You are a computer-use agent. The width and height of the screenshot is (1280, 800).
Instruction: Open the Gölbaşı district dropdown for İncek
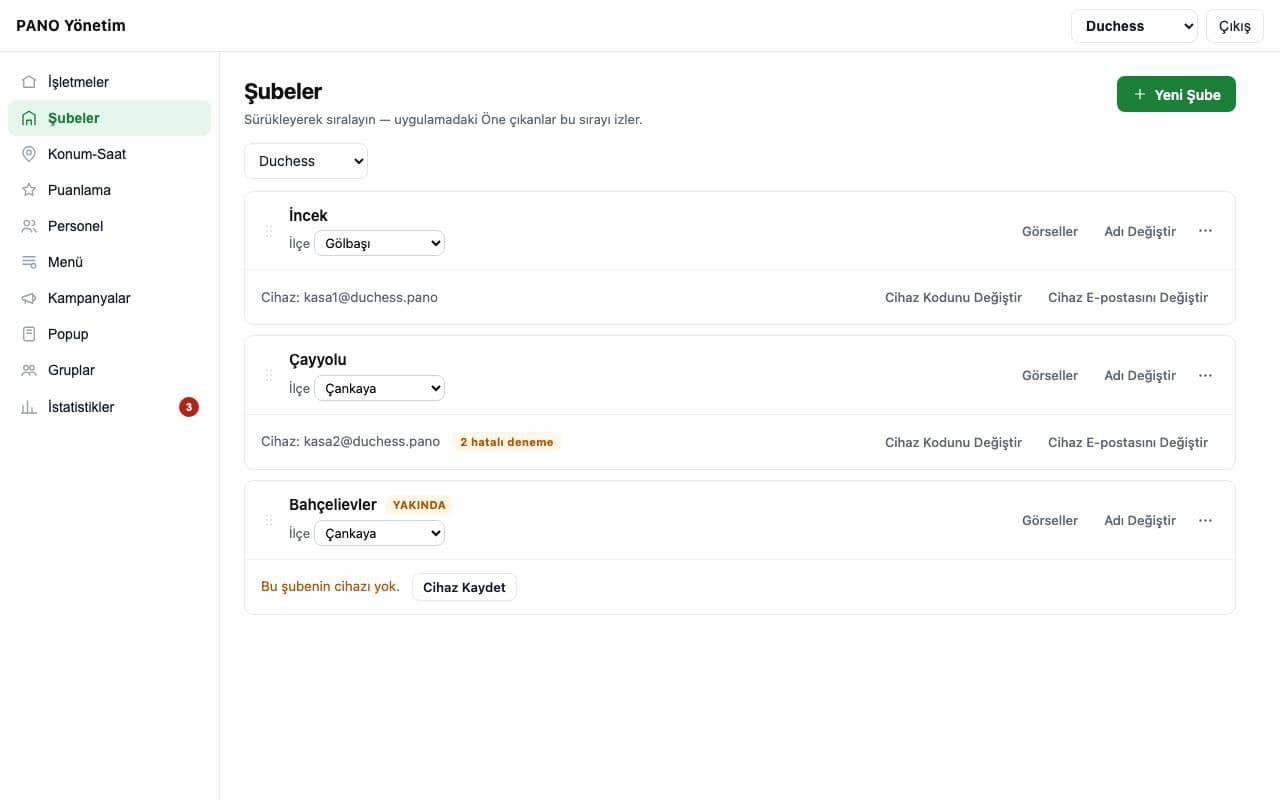click(x=379, y=243)
